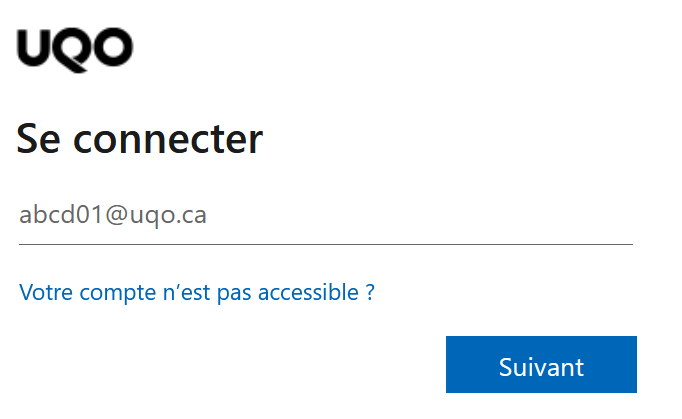
Task: Click the username field with uqo.ca placeholder
Action: coord(325,216)
